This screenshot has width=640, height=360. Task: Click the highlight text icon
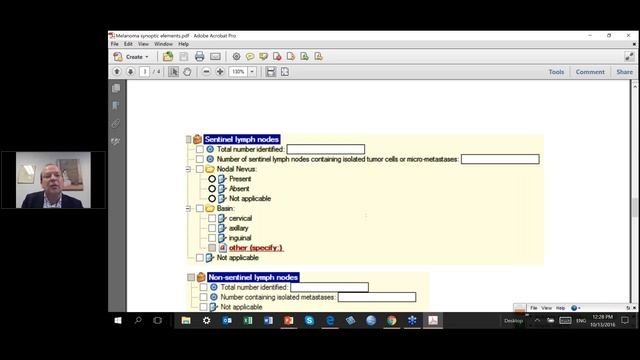point(263,56)
